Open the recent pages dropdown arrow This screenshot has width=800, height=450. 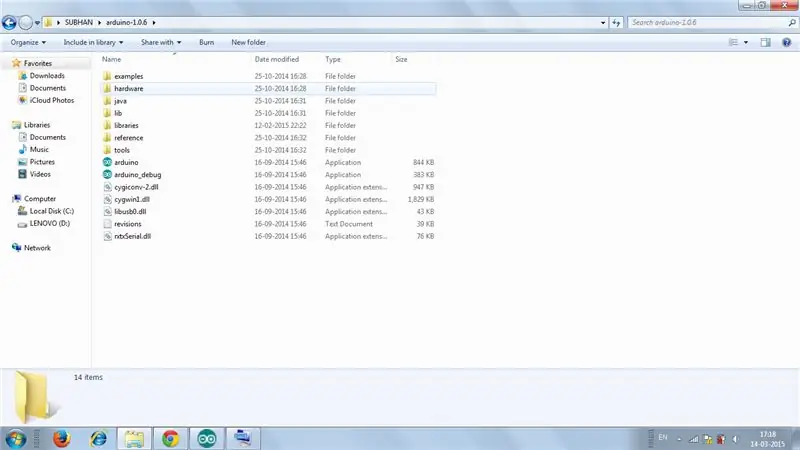tap(37, 23)
